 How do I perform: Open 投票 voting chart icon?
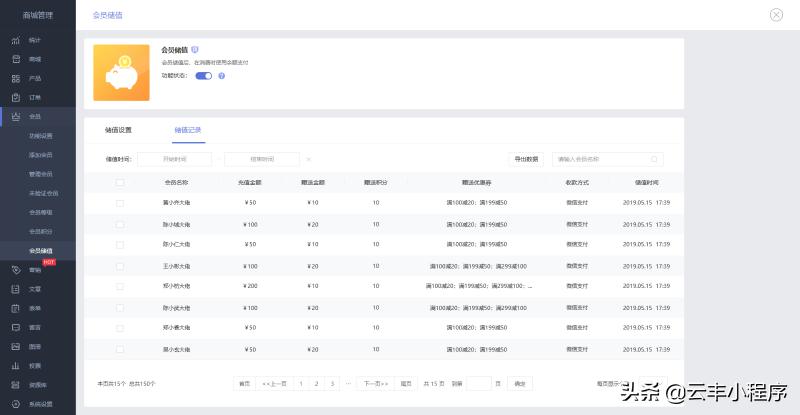tap(16, 365)
